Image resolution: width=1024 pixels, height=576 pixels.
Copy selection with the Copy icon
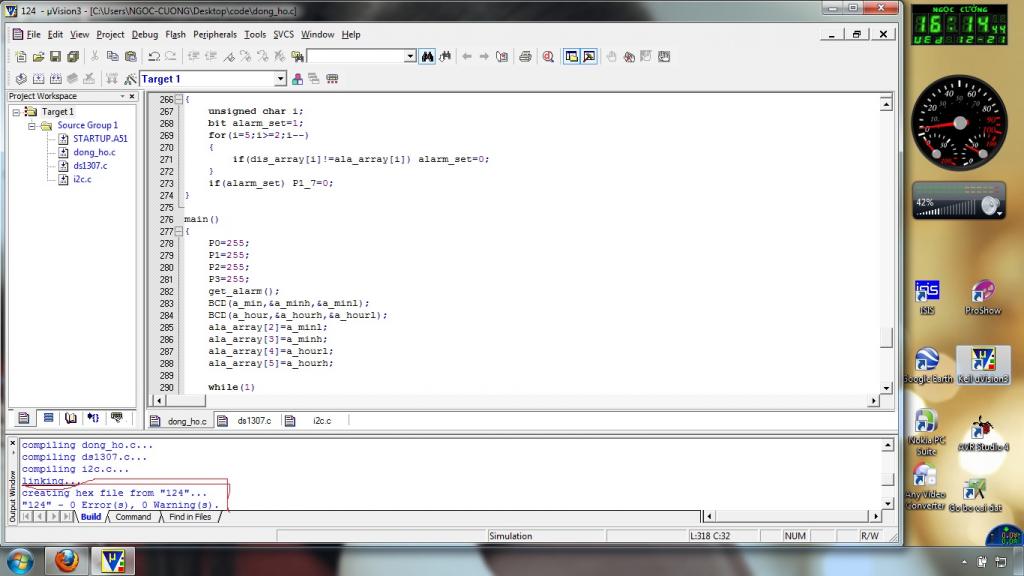[112, 57]
